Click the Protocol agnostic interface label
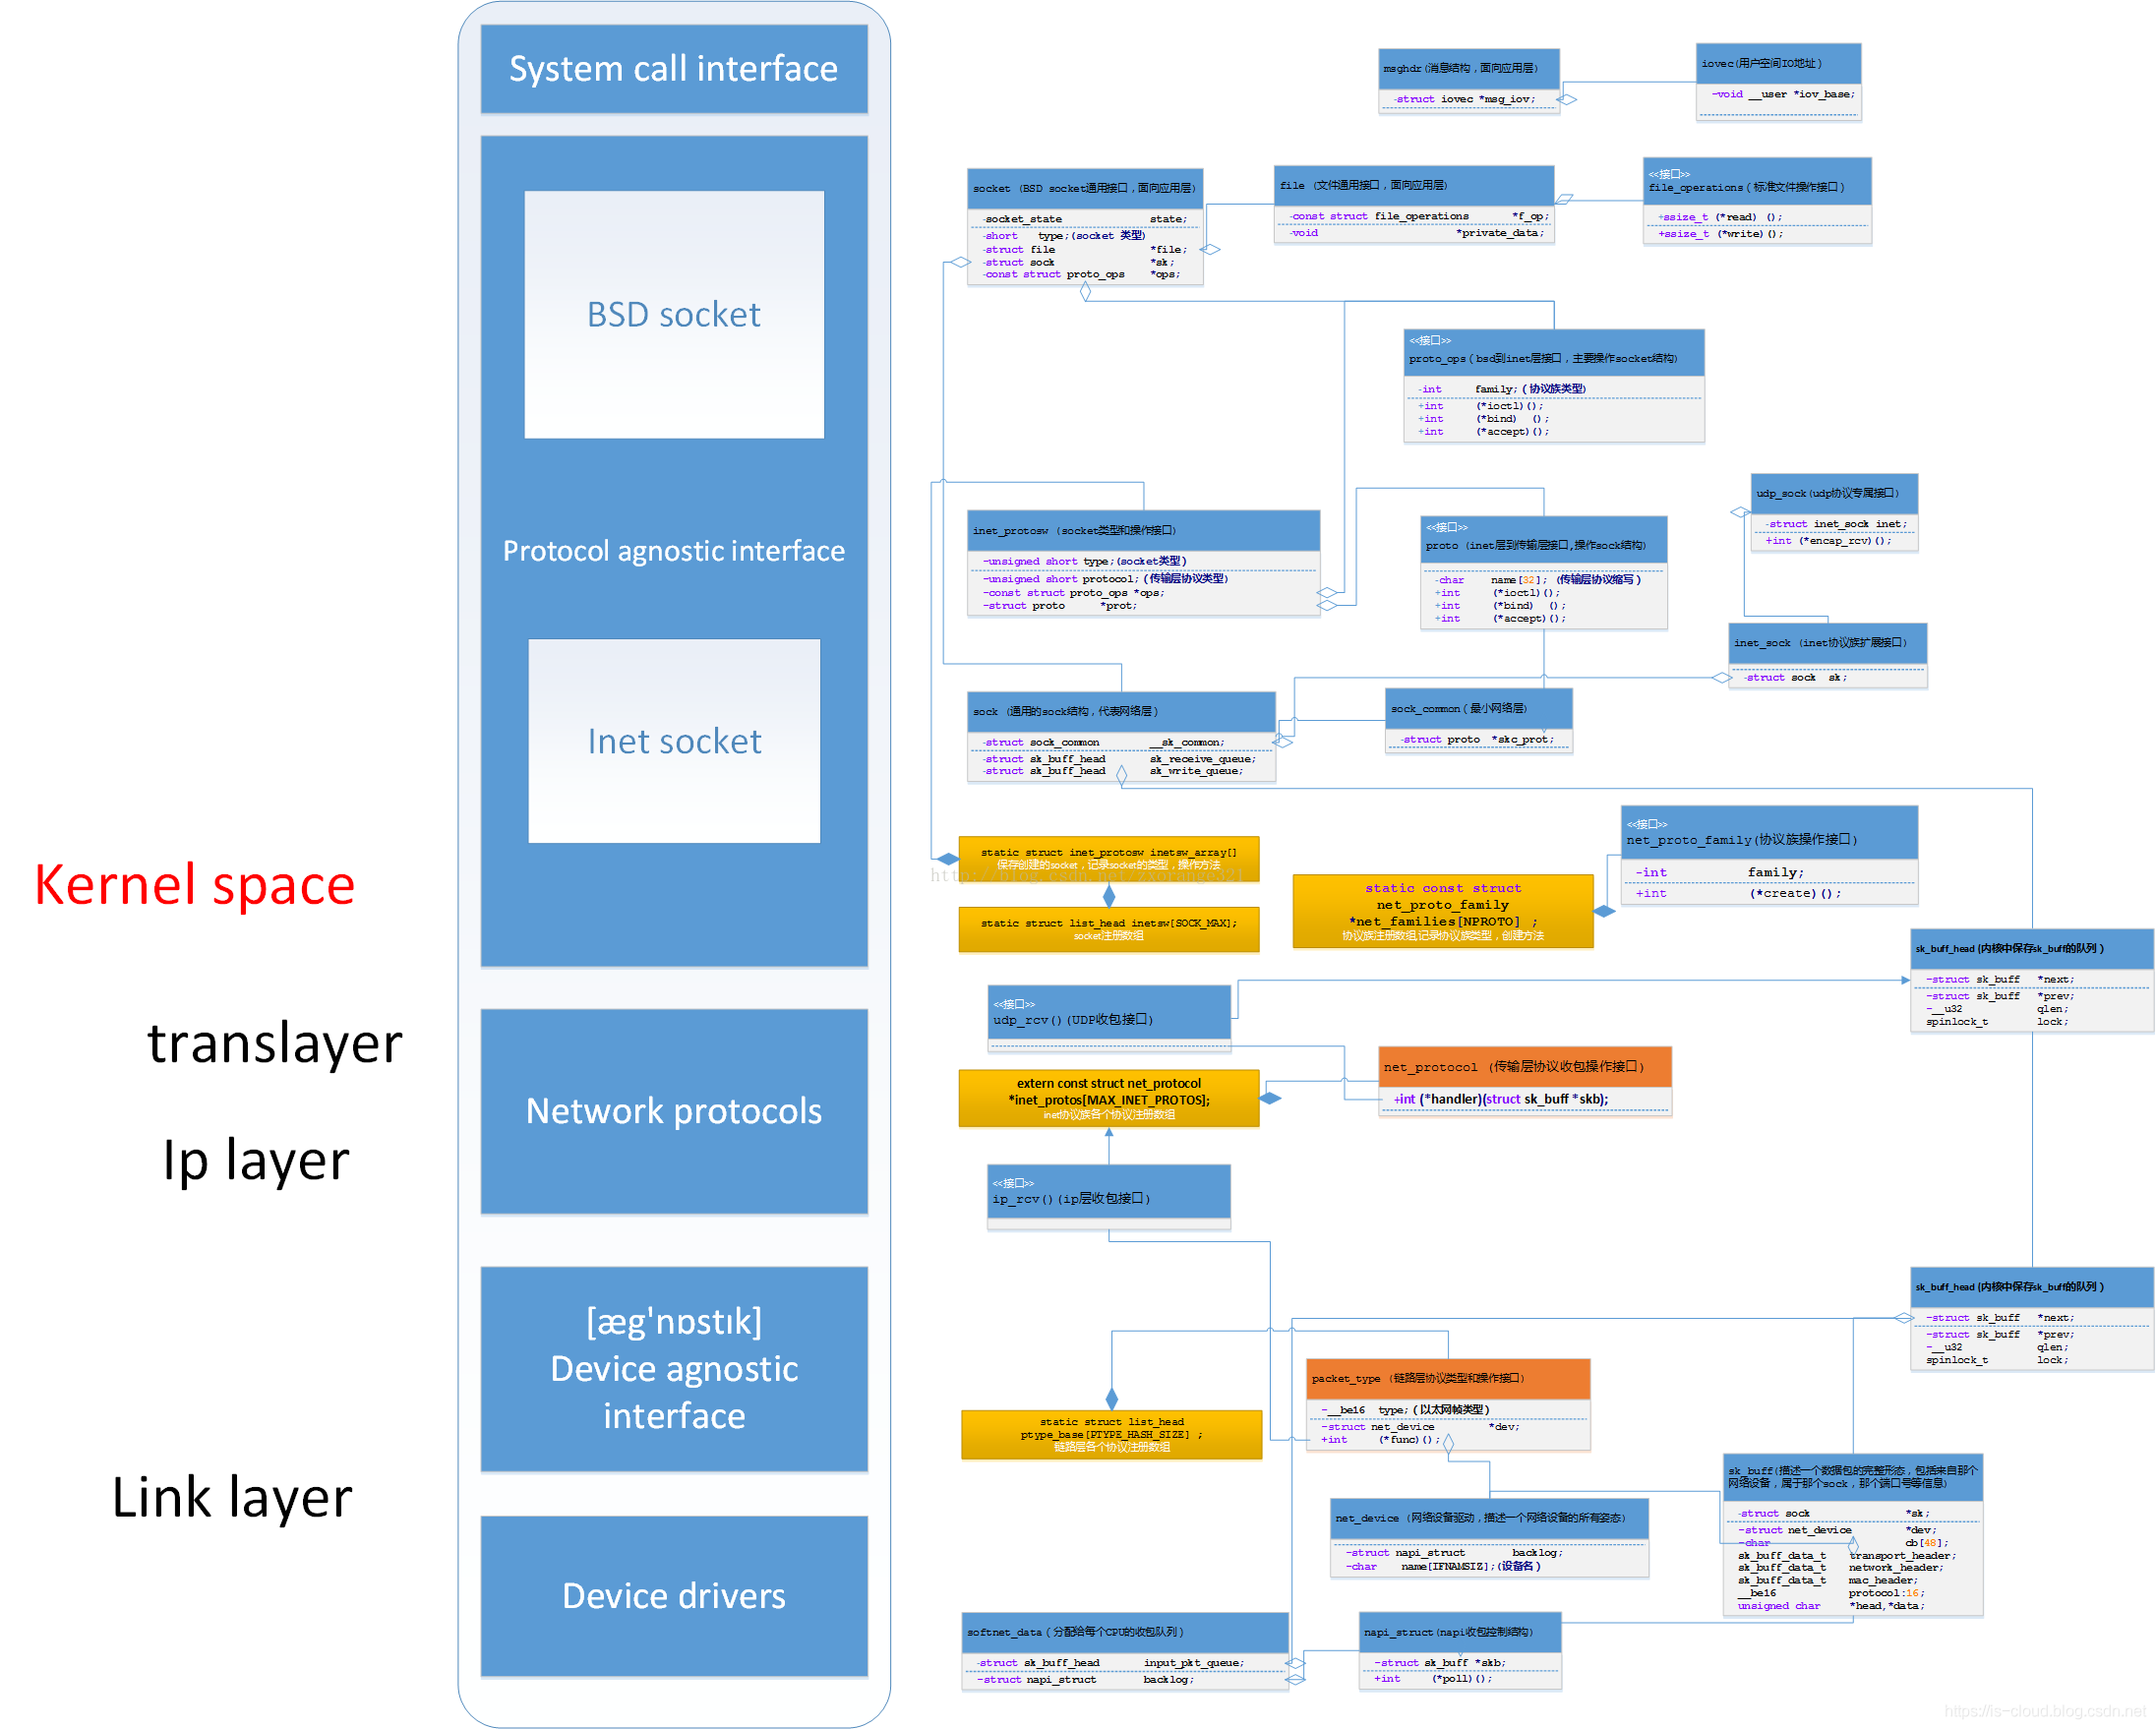Image resolution: width=2156 pixels, height=1729 pixels. pyautogui.click(x=673, y=550)
